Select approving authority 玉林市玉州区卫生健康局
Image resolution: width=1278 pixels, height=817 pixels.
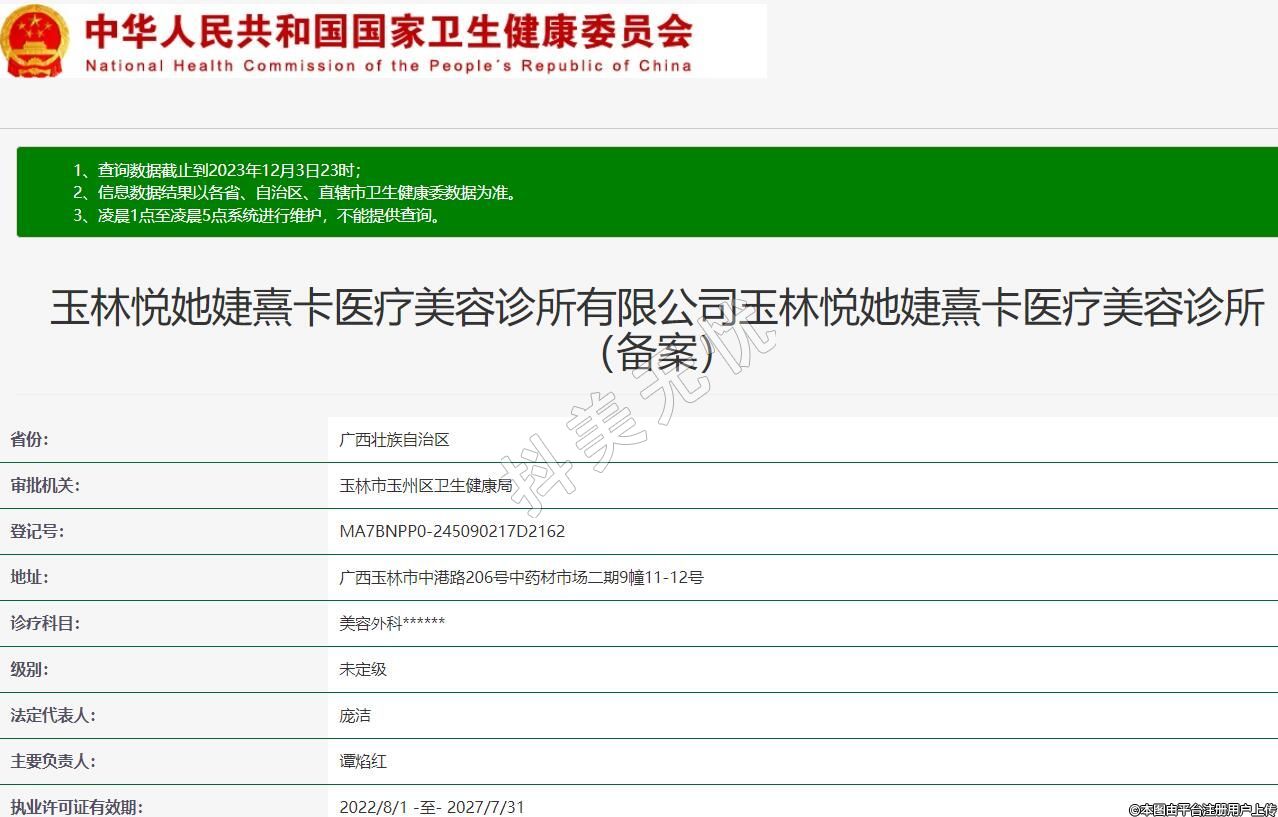click(426, 485)
